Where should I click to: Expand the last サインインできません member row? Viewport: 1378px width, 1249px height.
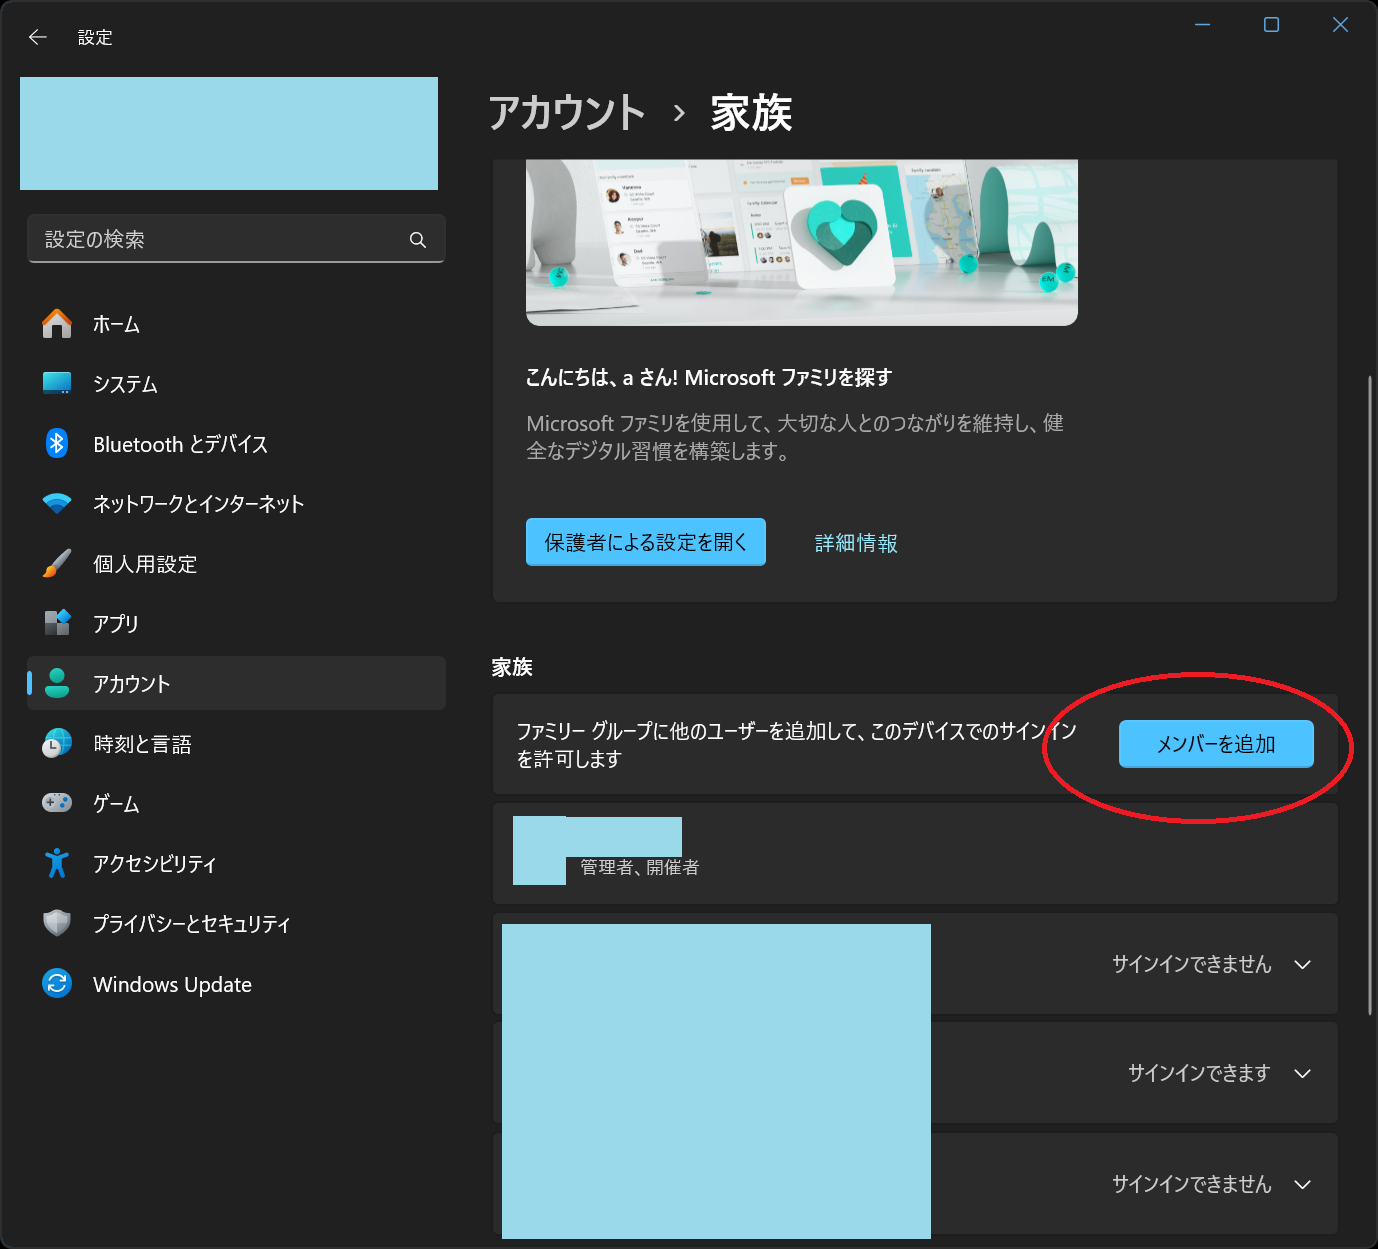915,1184
